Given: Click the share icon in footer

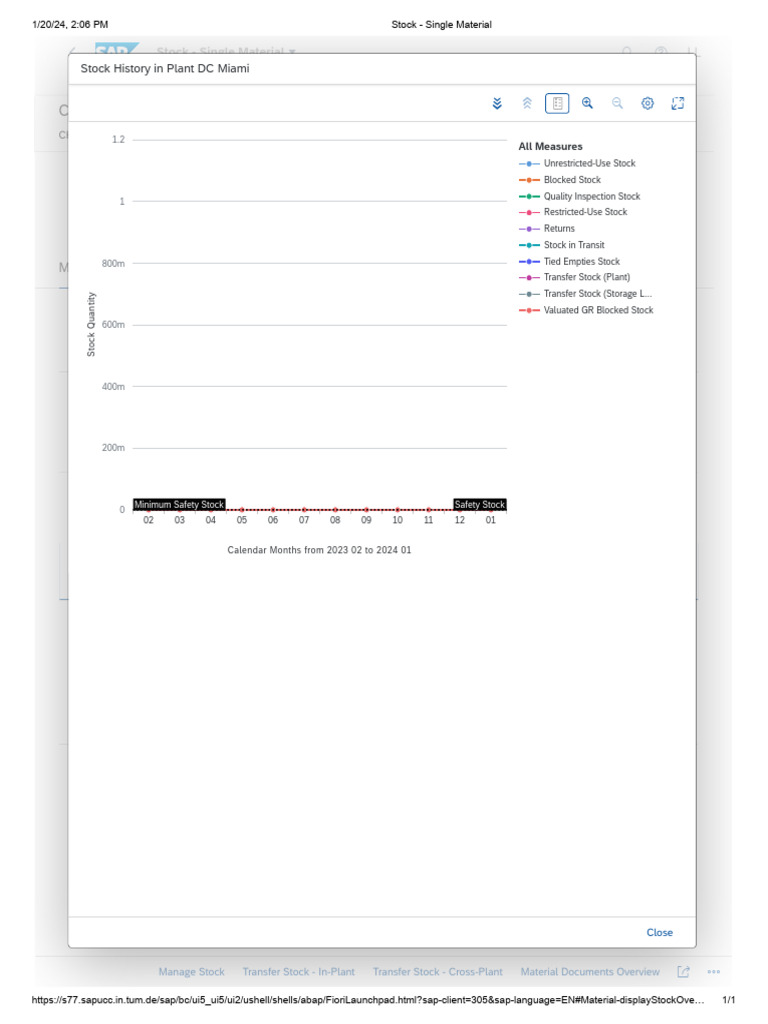Looking at the screenshot, I should click(683, 971).
